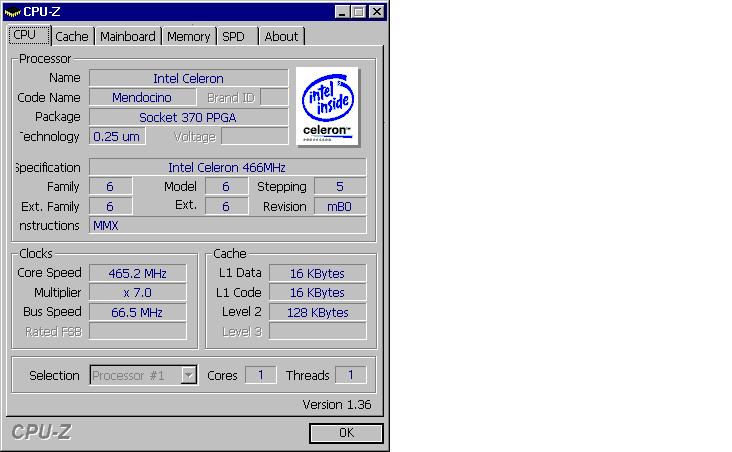This screenshot has width=732, height=452.
Task: Click the Specification value Intel Celeron 466MHz
Action: (227, 167)
